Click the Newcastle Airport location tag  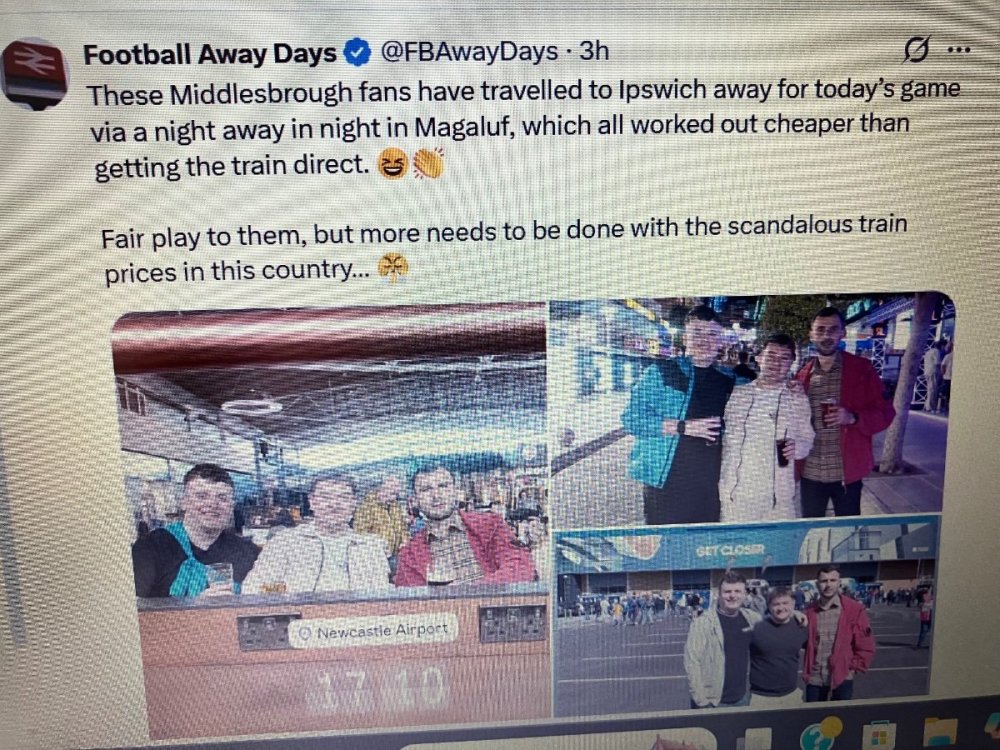(374, 631)
